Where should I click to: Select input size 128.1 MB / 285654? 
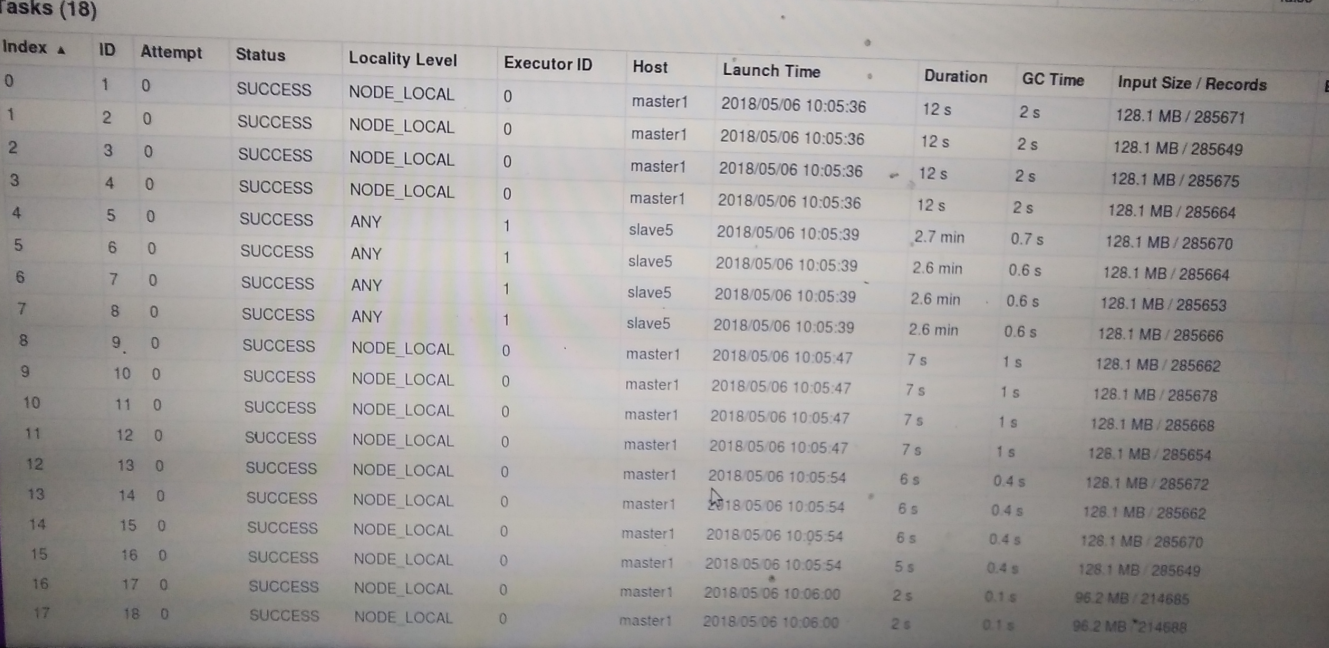pos(1149,454)
